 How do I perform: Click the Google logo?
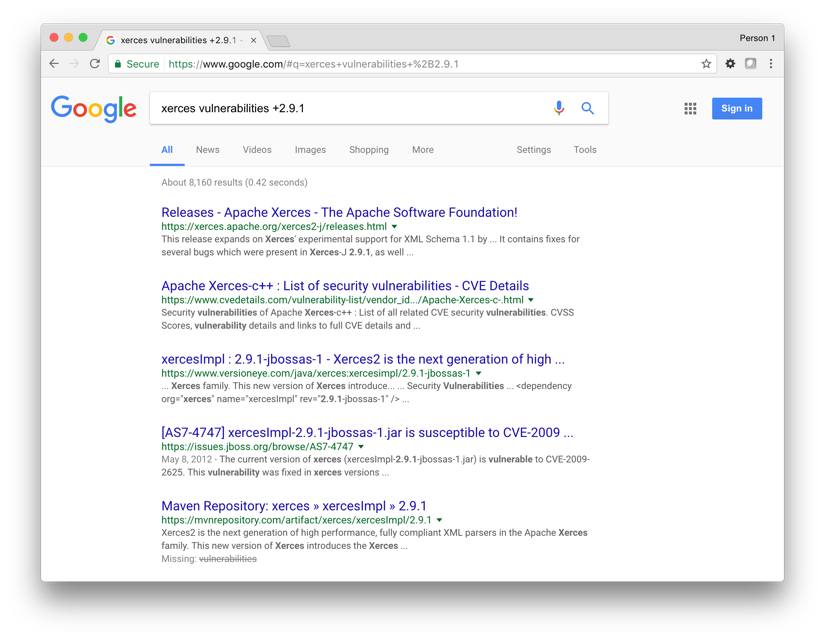(94, 108)
